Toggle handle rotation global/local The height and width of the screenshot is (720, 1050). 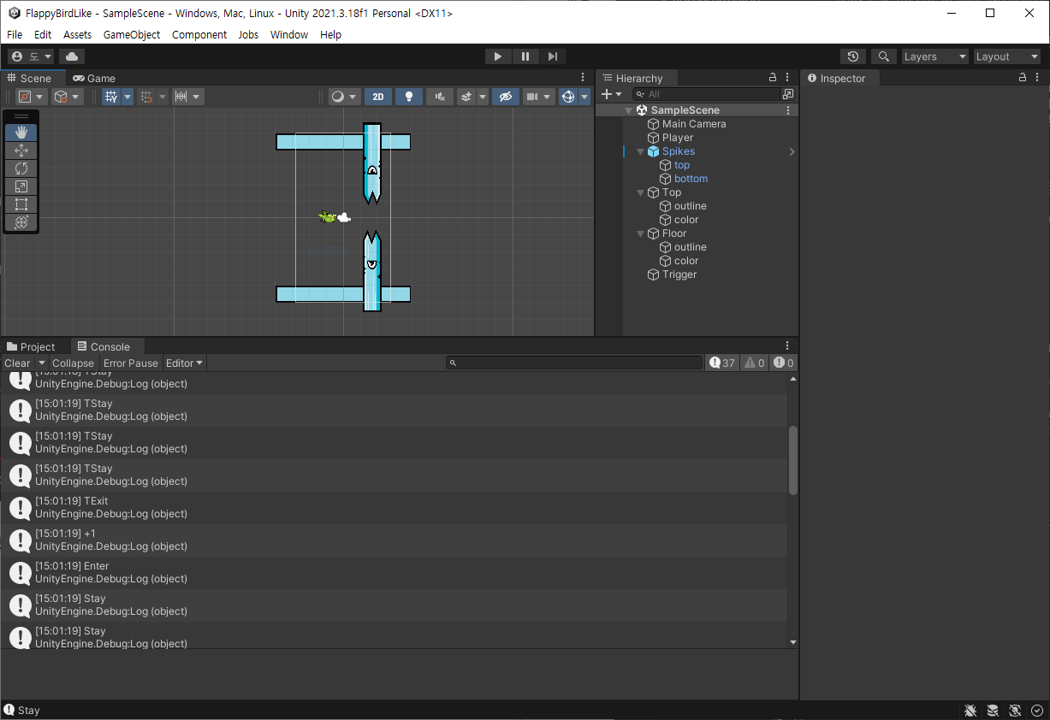pyautogui.click(x=67, y=96)
